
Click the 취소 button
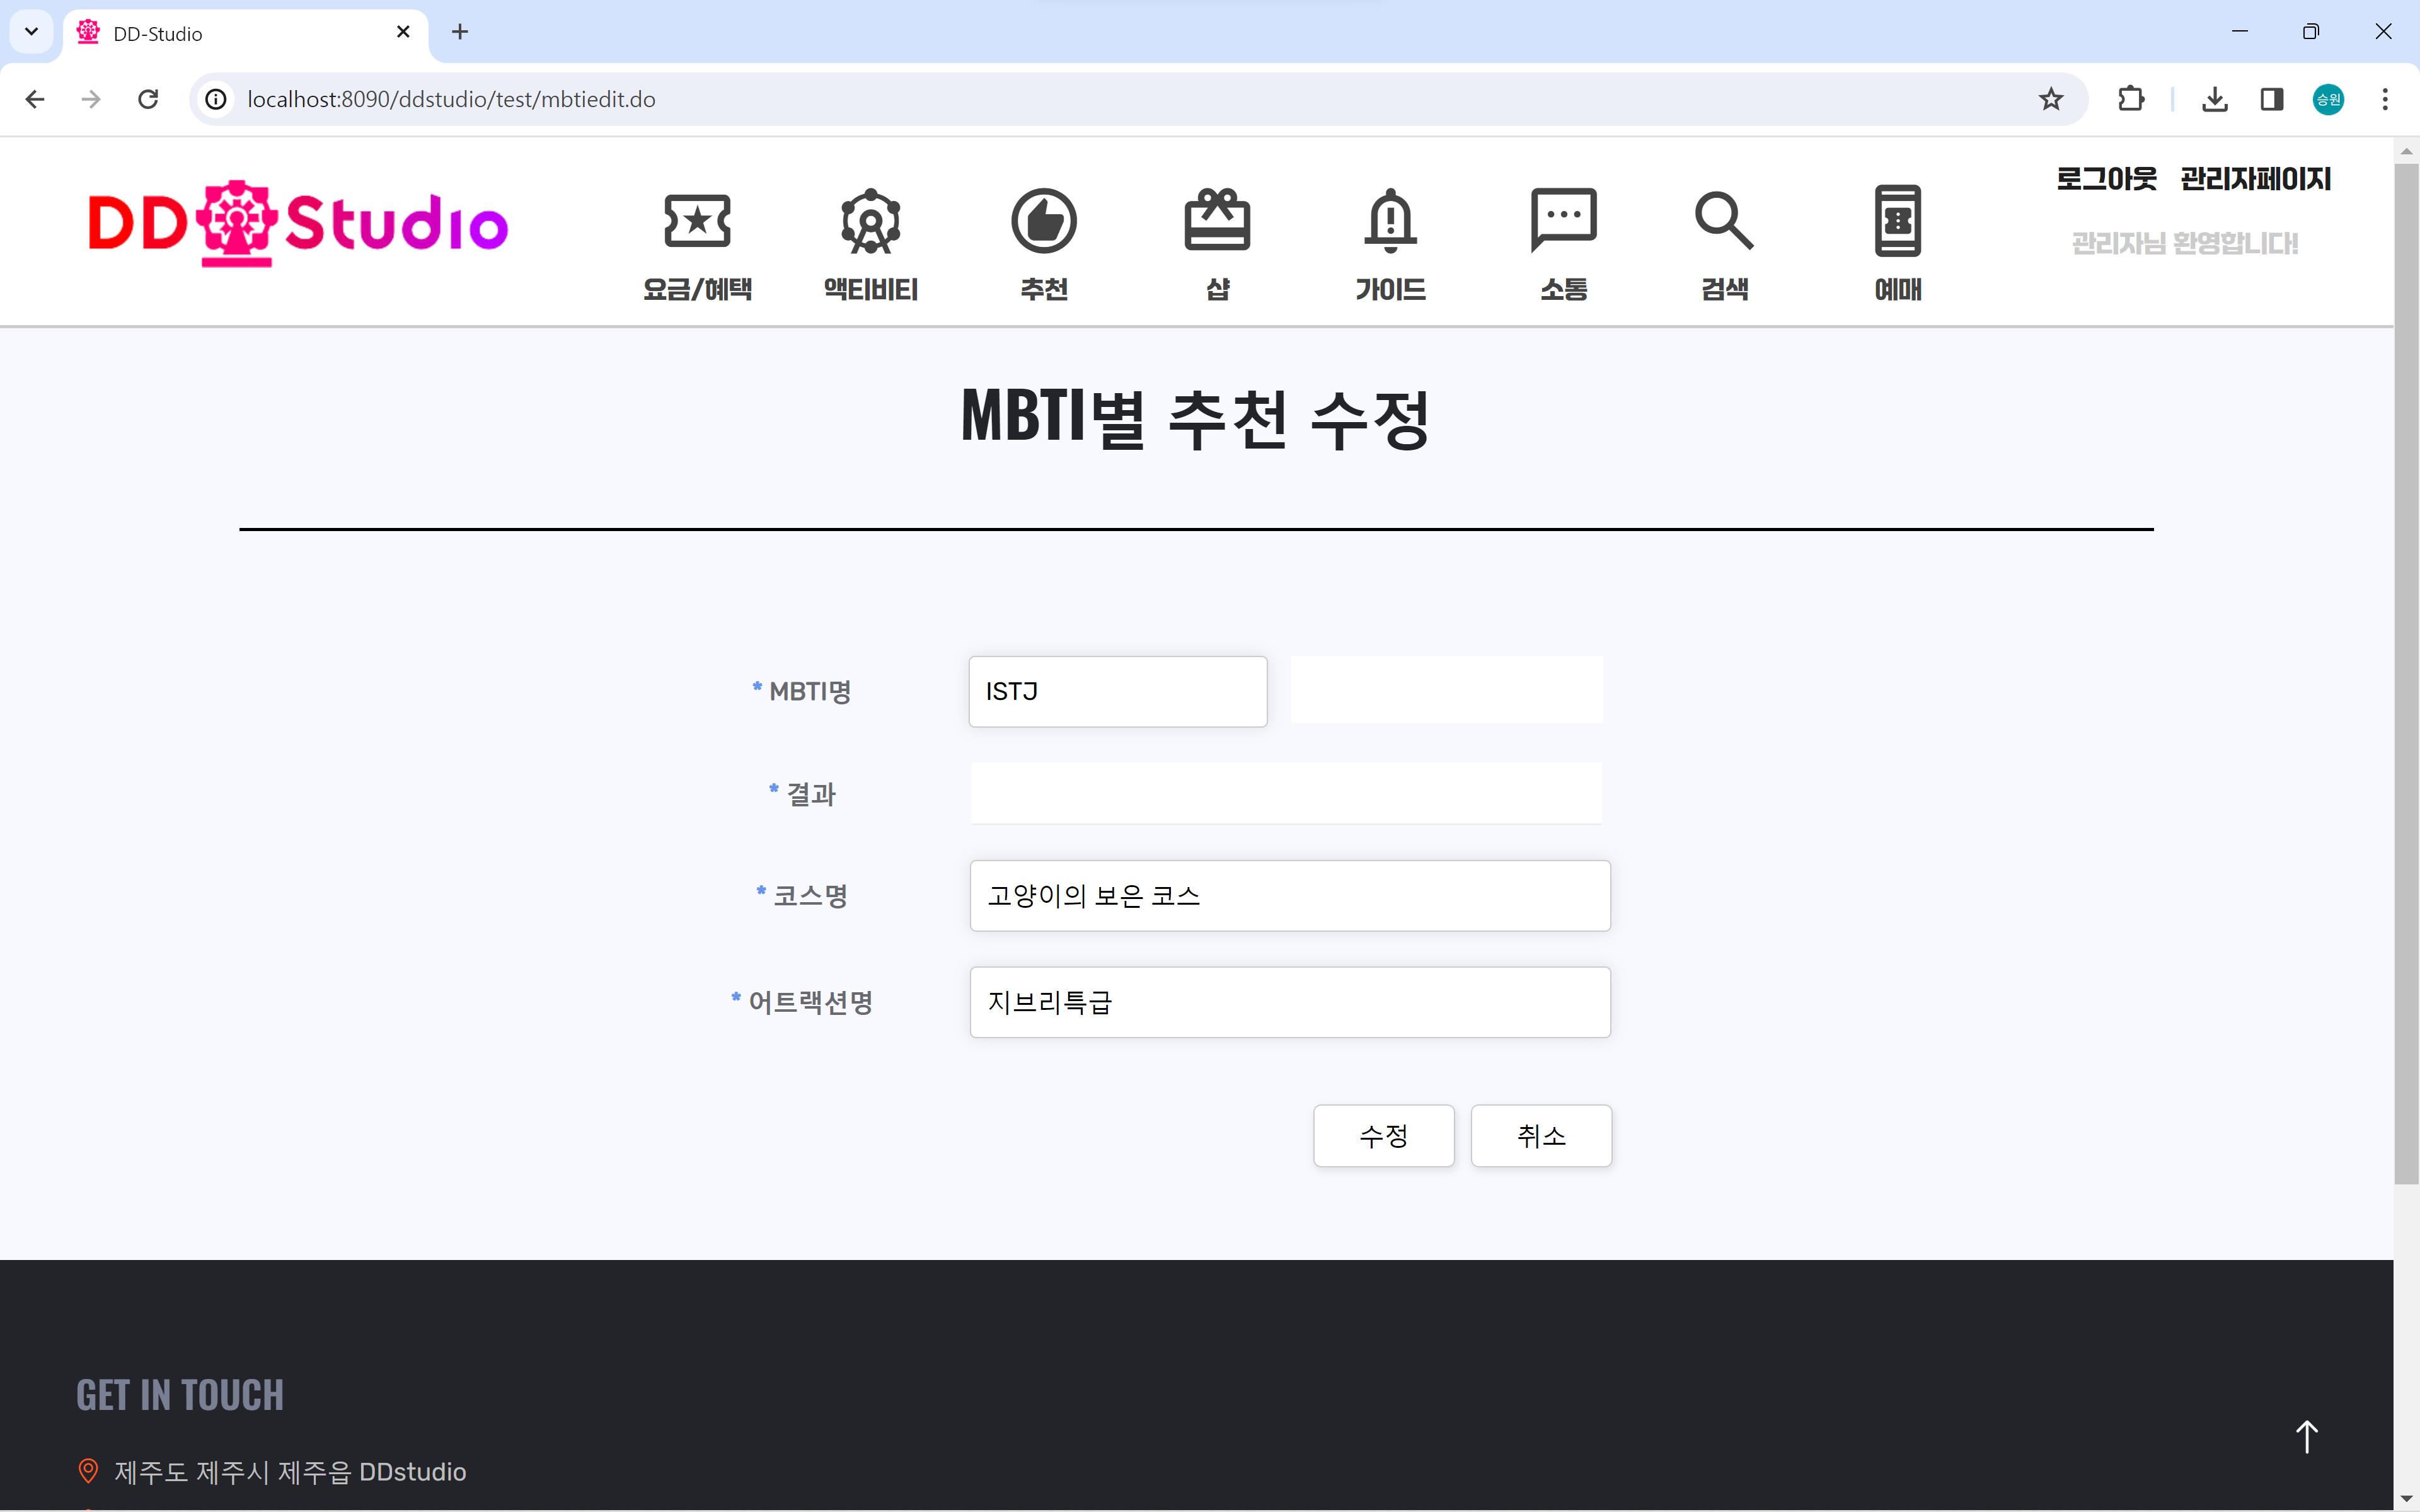[1541, 1135]
